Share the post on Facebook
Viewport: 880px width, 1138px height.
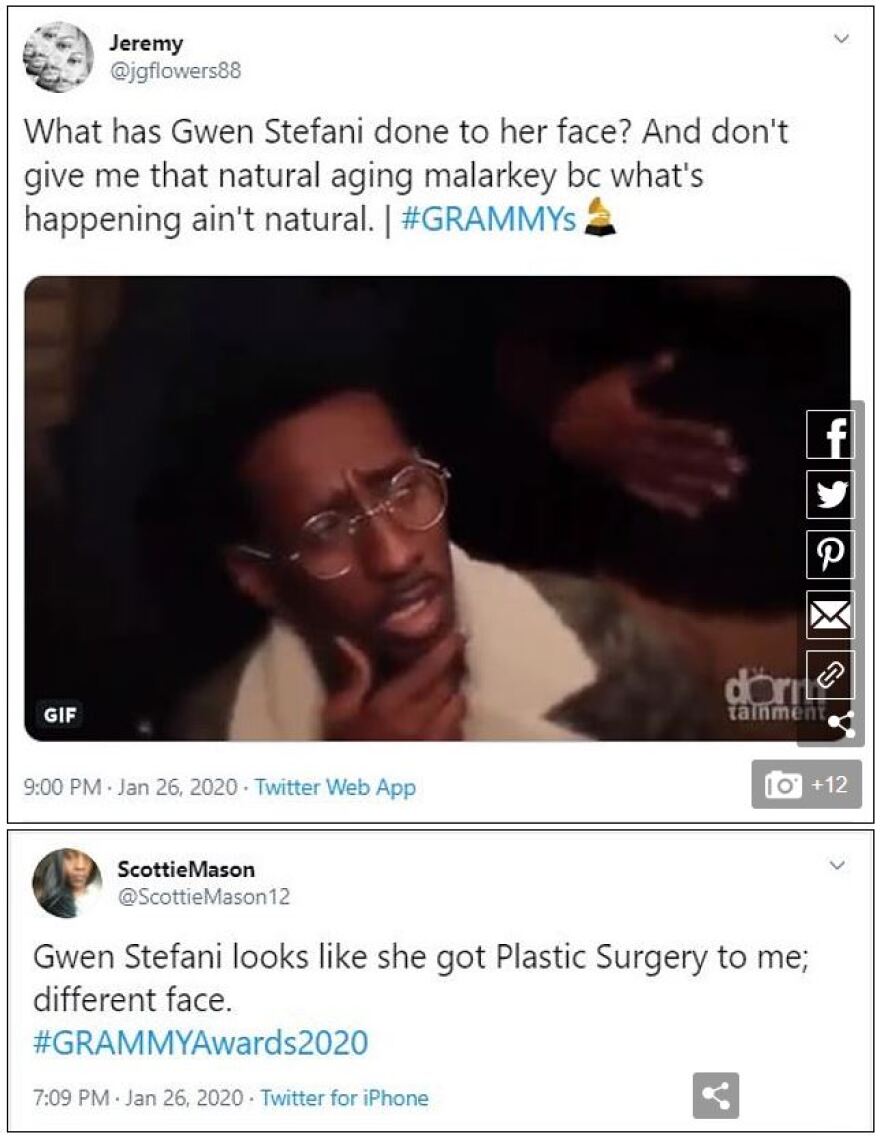[x=830, y=436]
